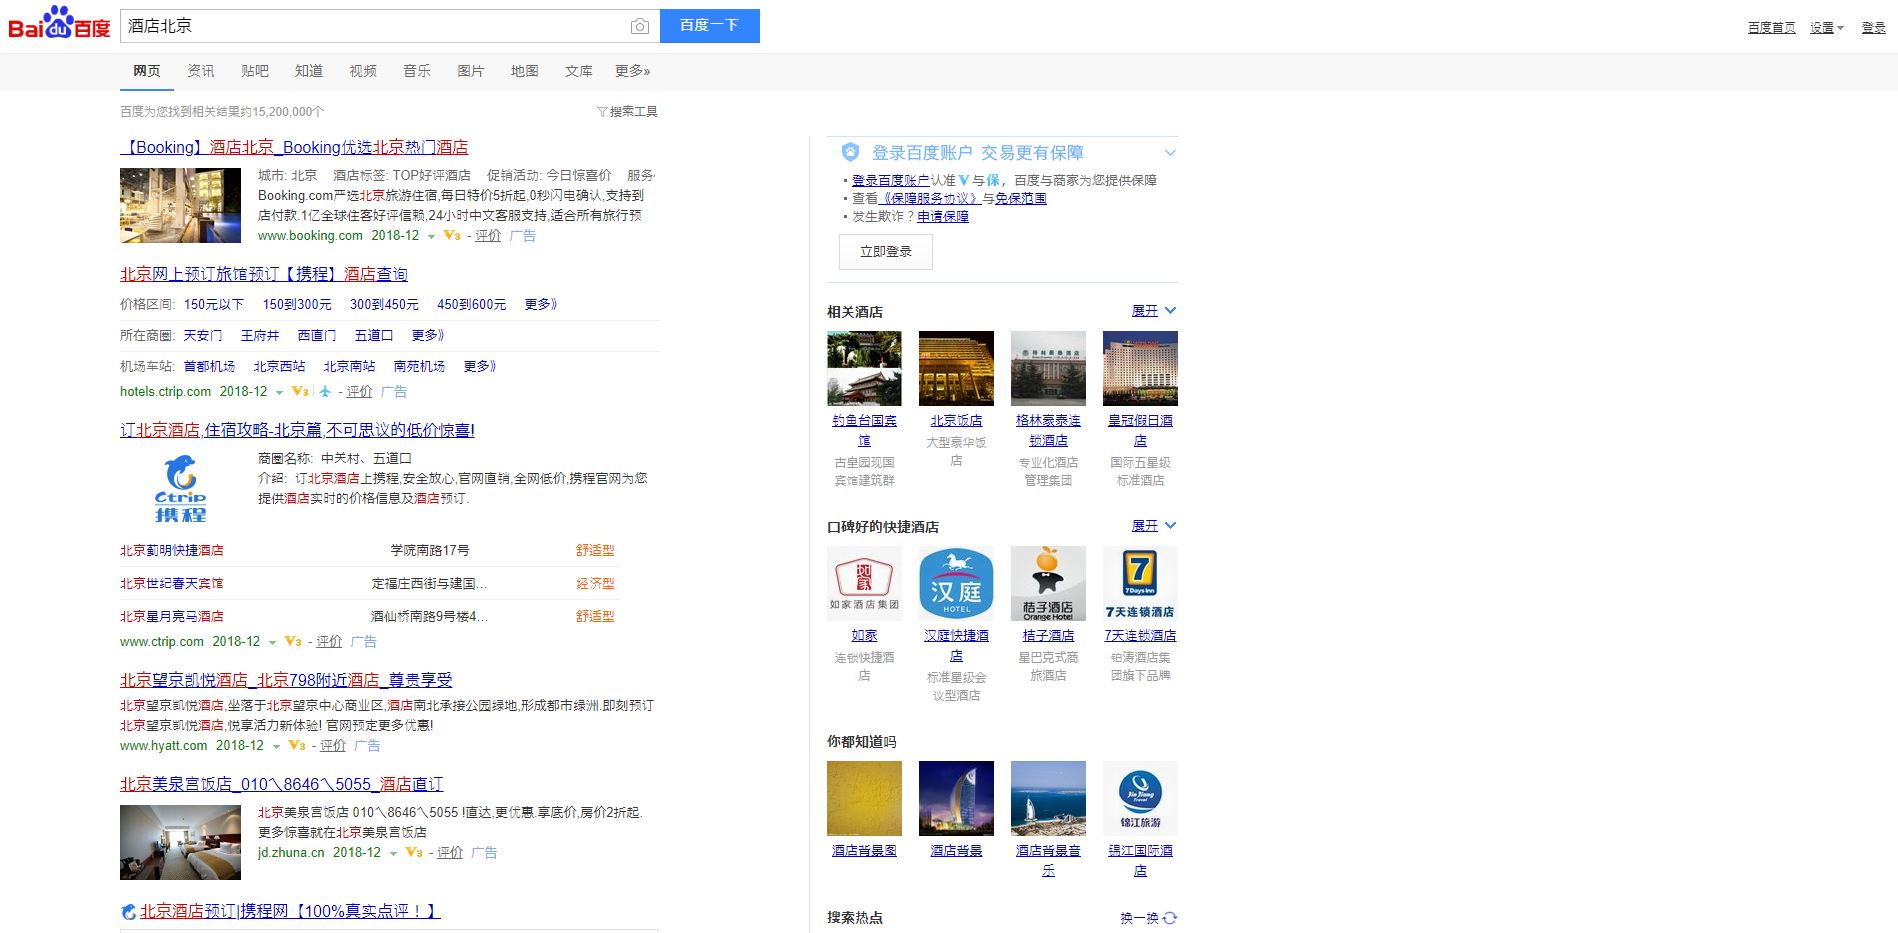Viewport: 1898px width, 933px height.
Task: Switch to the 资讯 tab
Action: (201, 71)
